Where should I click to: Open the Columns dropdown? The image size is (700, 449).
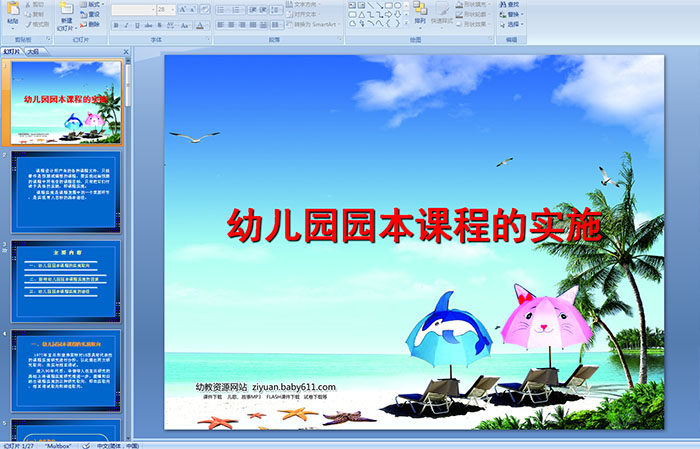(x=277, y=25)
